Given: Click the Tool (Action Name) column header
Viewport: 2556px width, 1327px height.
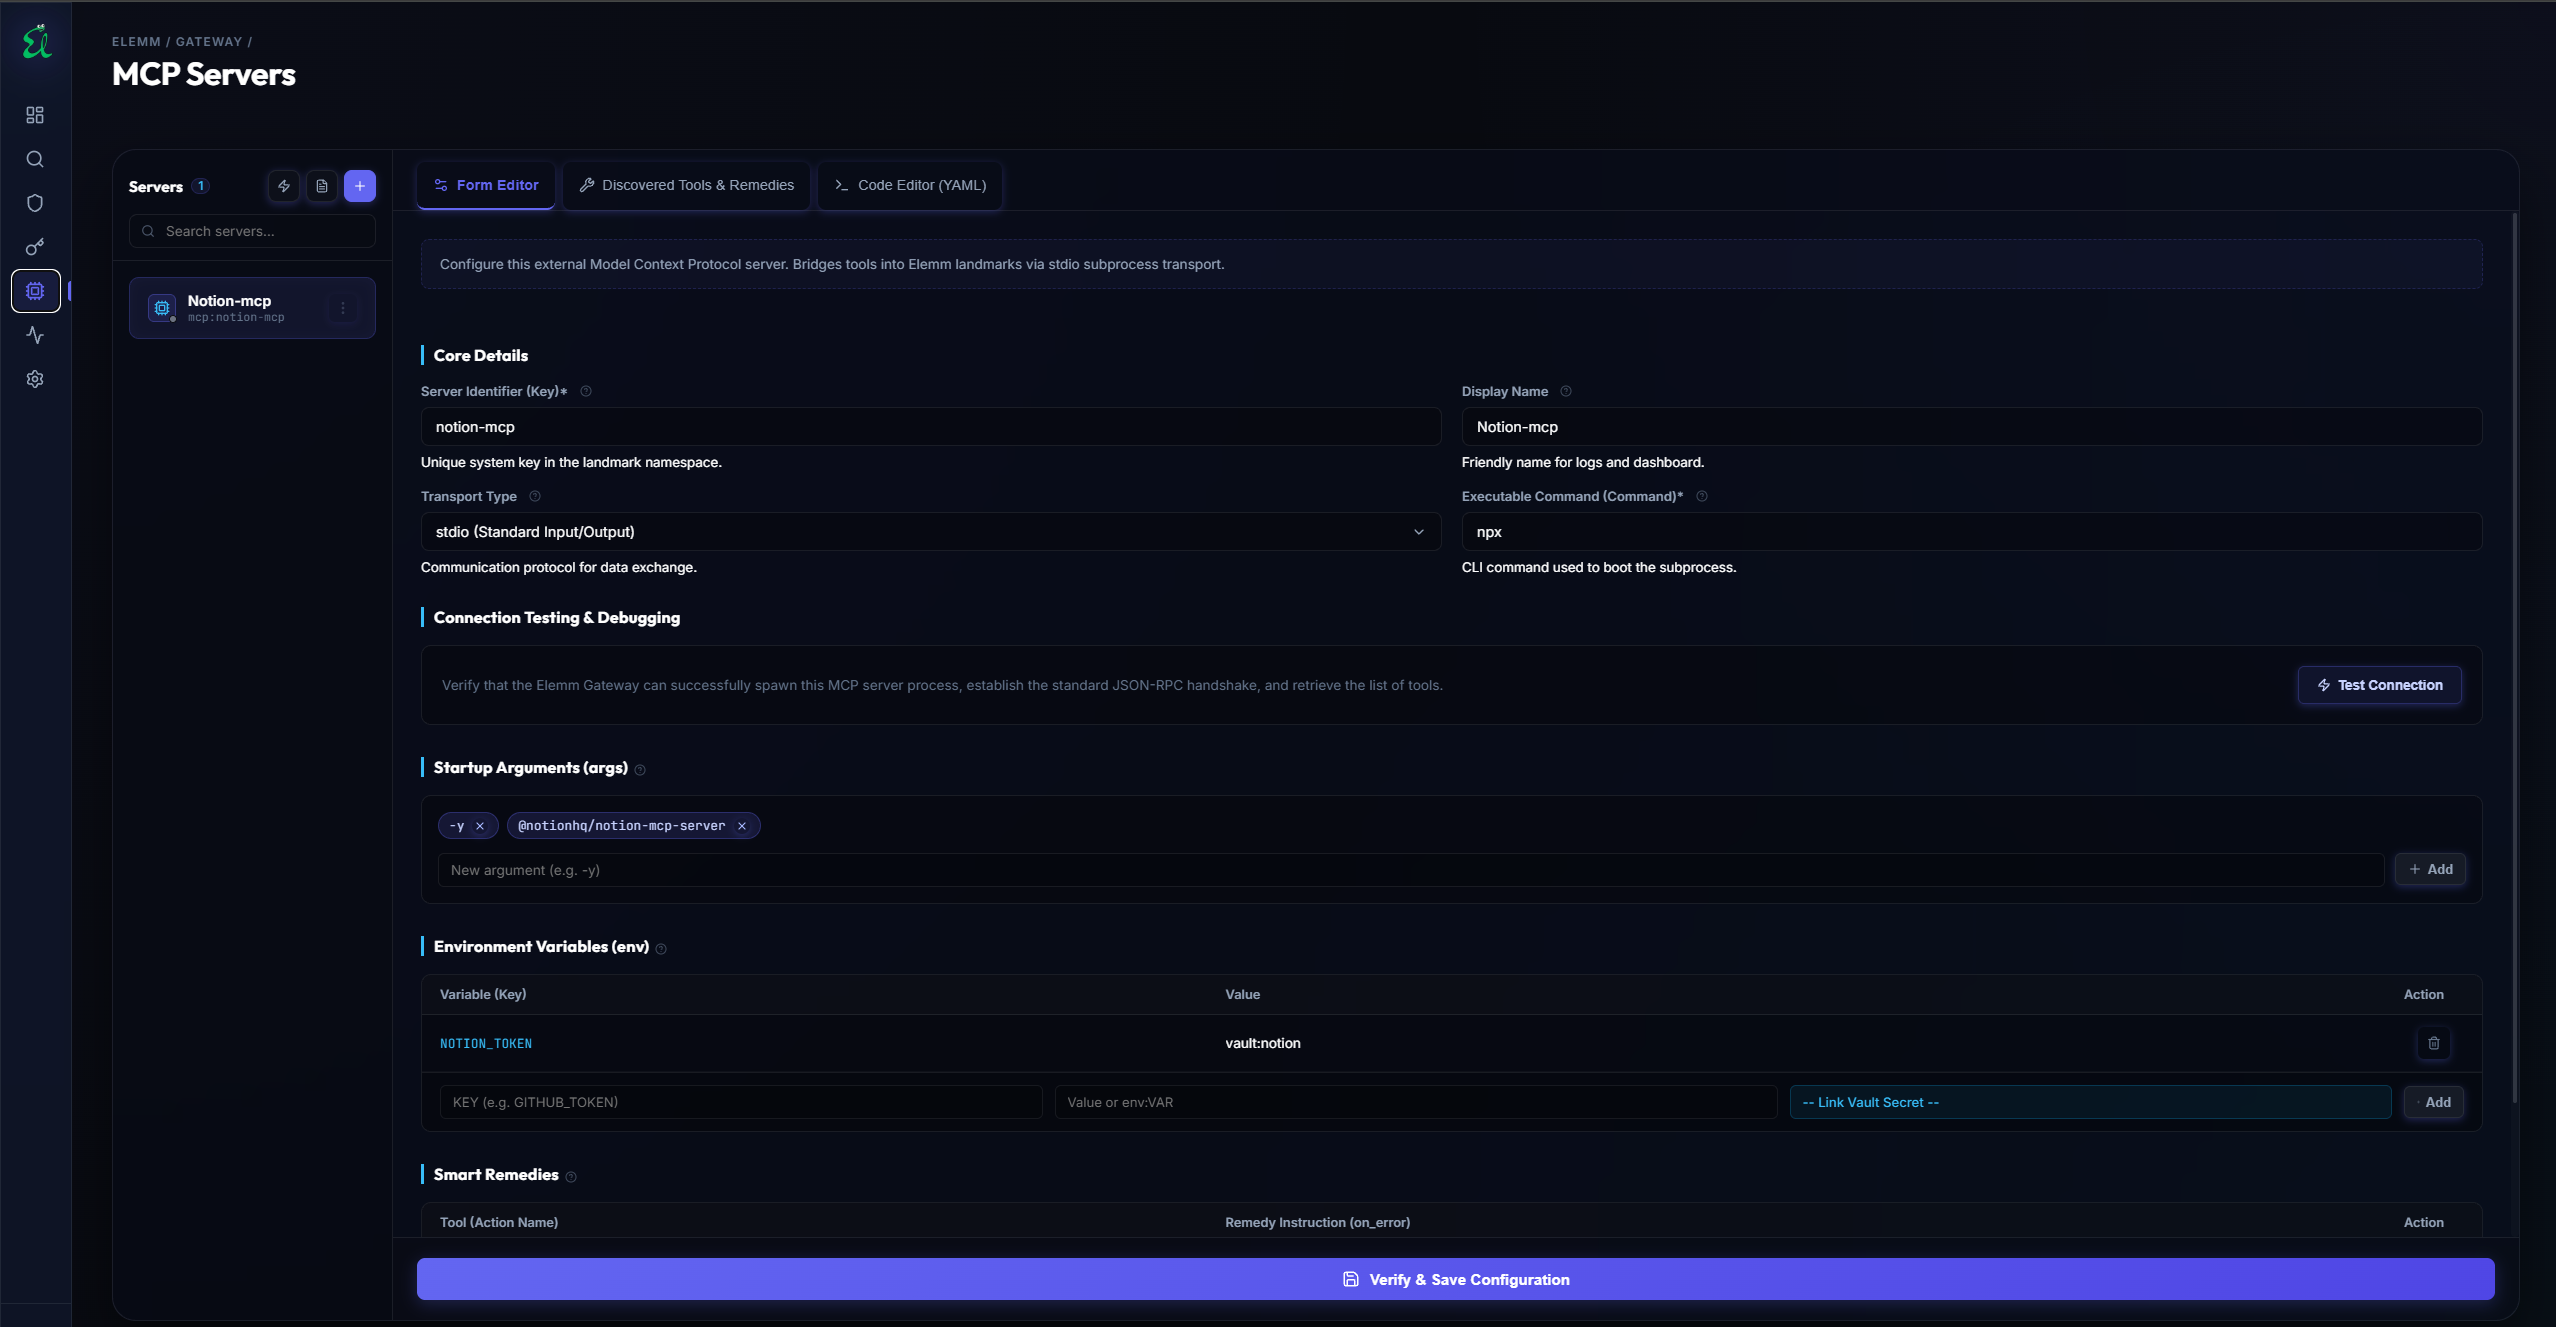Looking at the screenshot, I should click(x=499, y=1222).
